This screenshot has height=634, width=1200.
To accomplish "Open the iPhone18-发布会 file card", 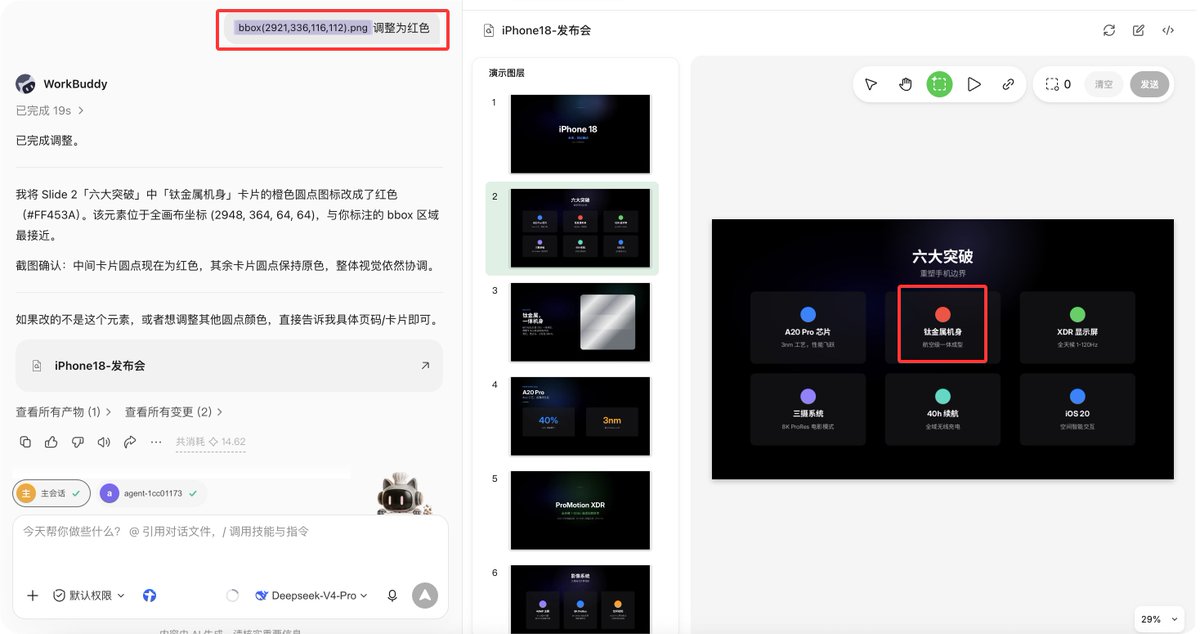I will (x=229, y=366).
